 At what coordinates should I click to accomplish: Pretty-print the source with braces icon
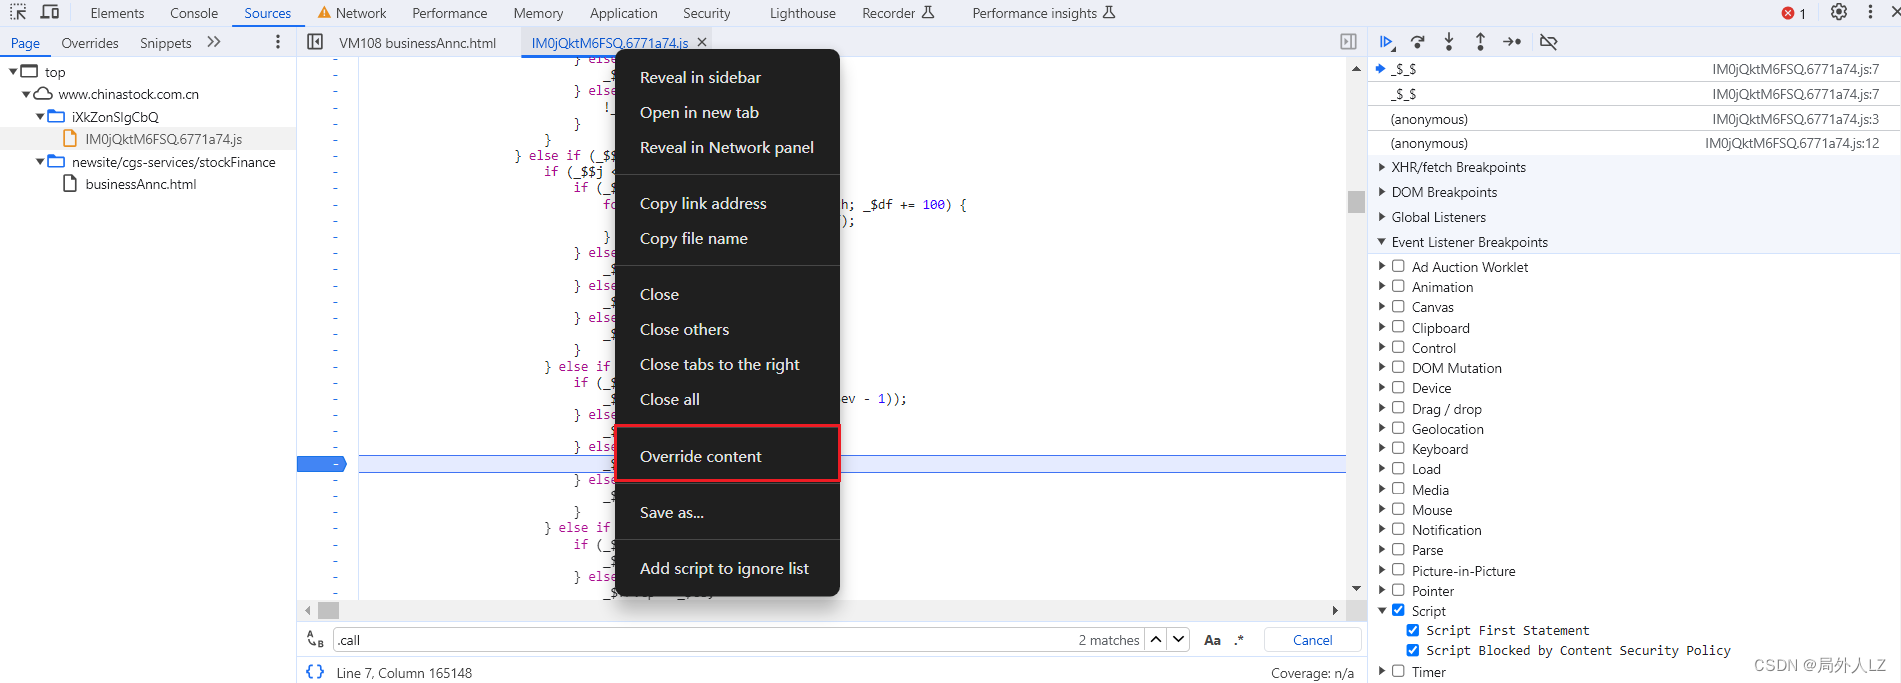(315, 672)
